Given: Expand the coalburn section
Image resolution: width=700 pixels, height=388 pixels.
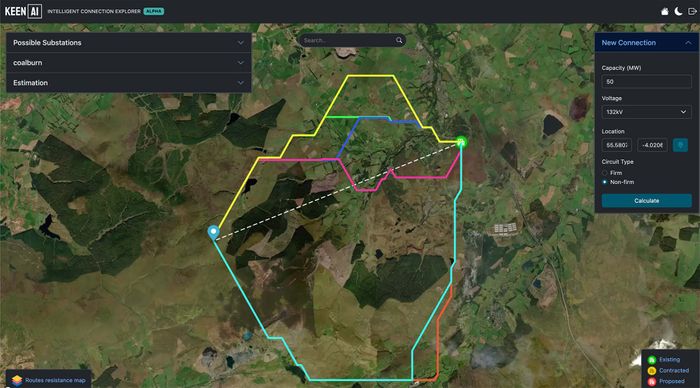Looking at the screenshot, I should coord(129,63).
